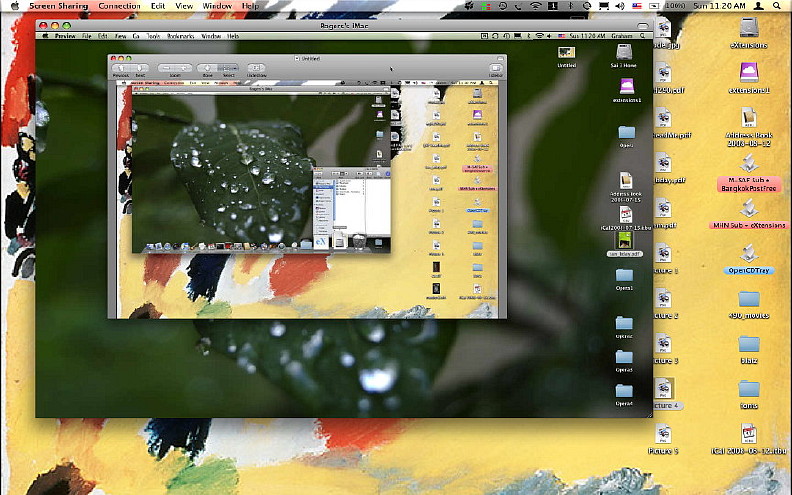Open the Connection menu
The image size is (792, 495).
click(x=119, y=6)
